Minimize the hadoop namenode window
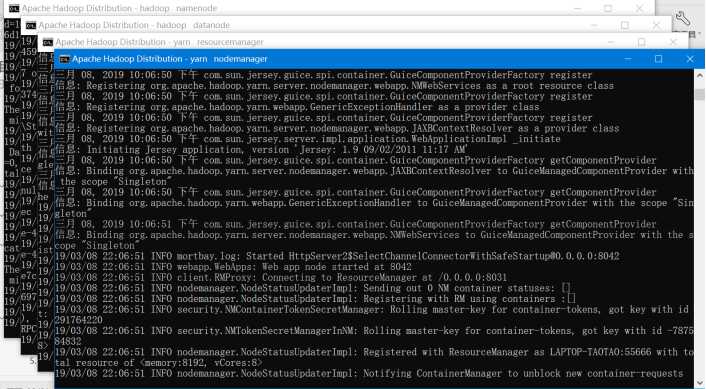 (578, 9)
